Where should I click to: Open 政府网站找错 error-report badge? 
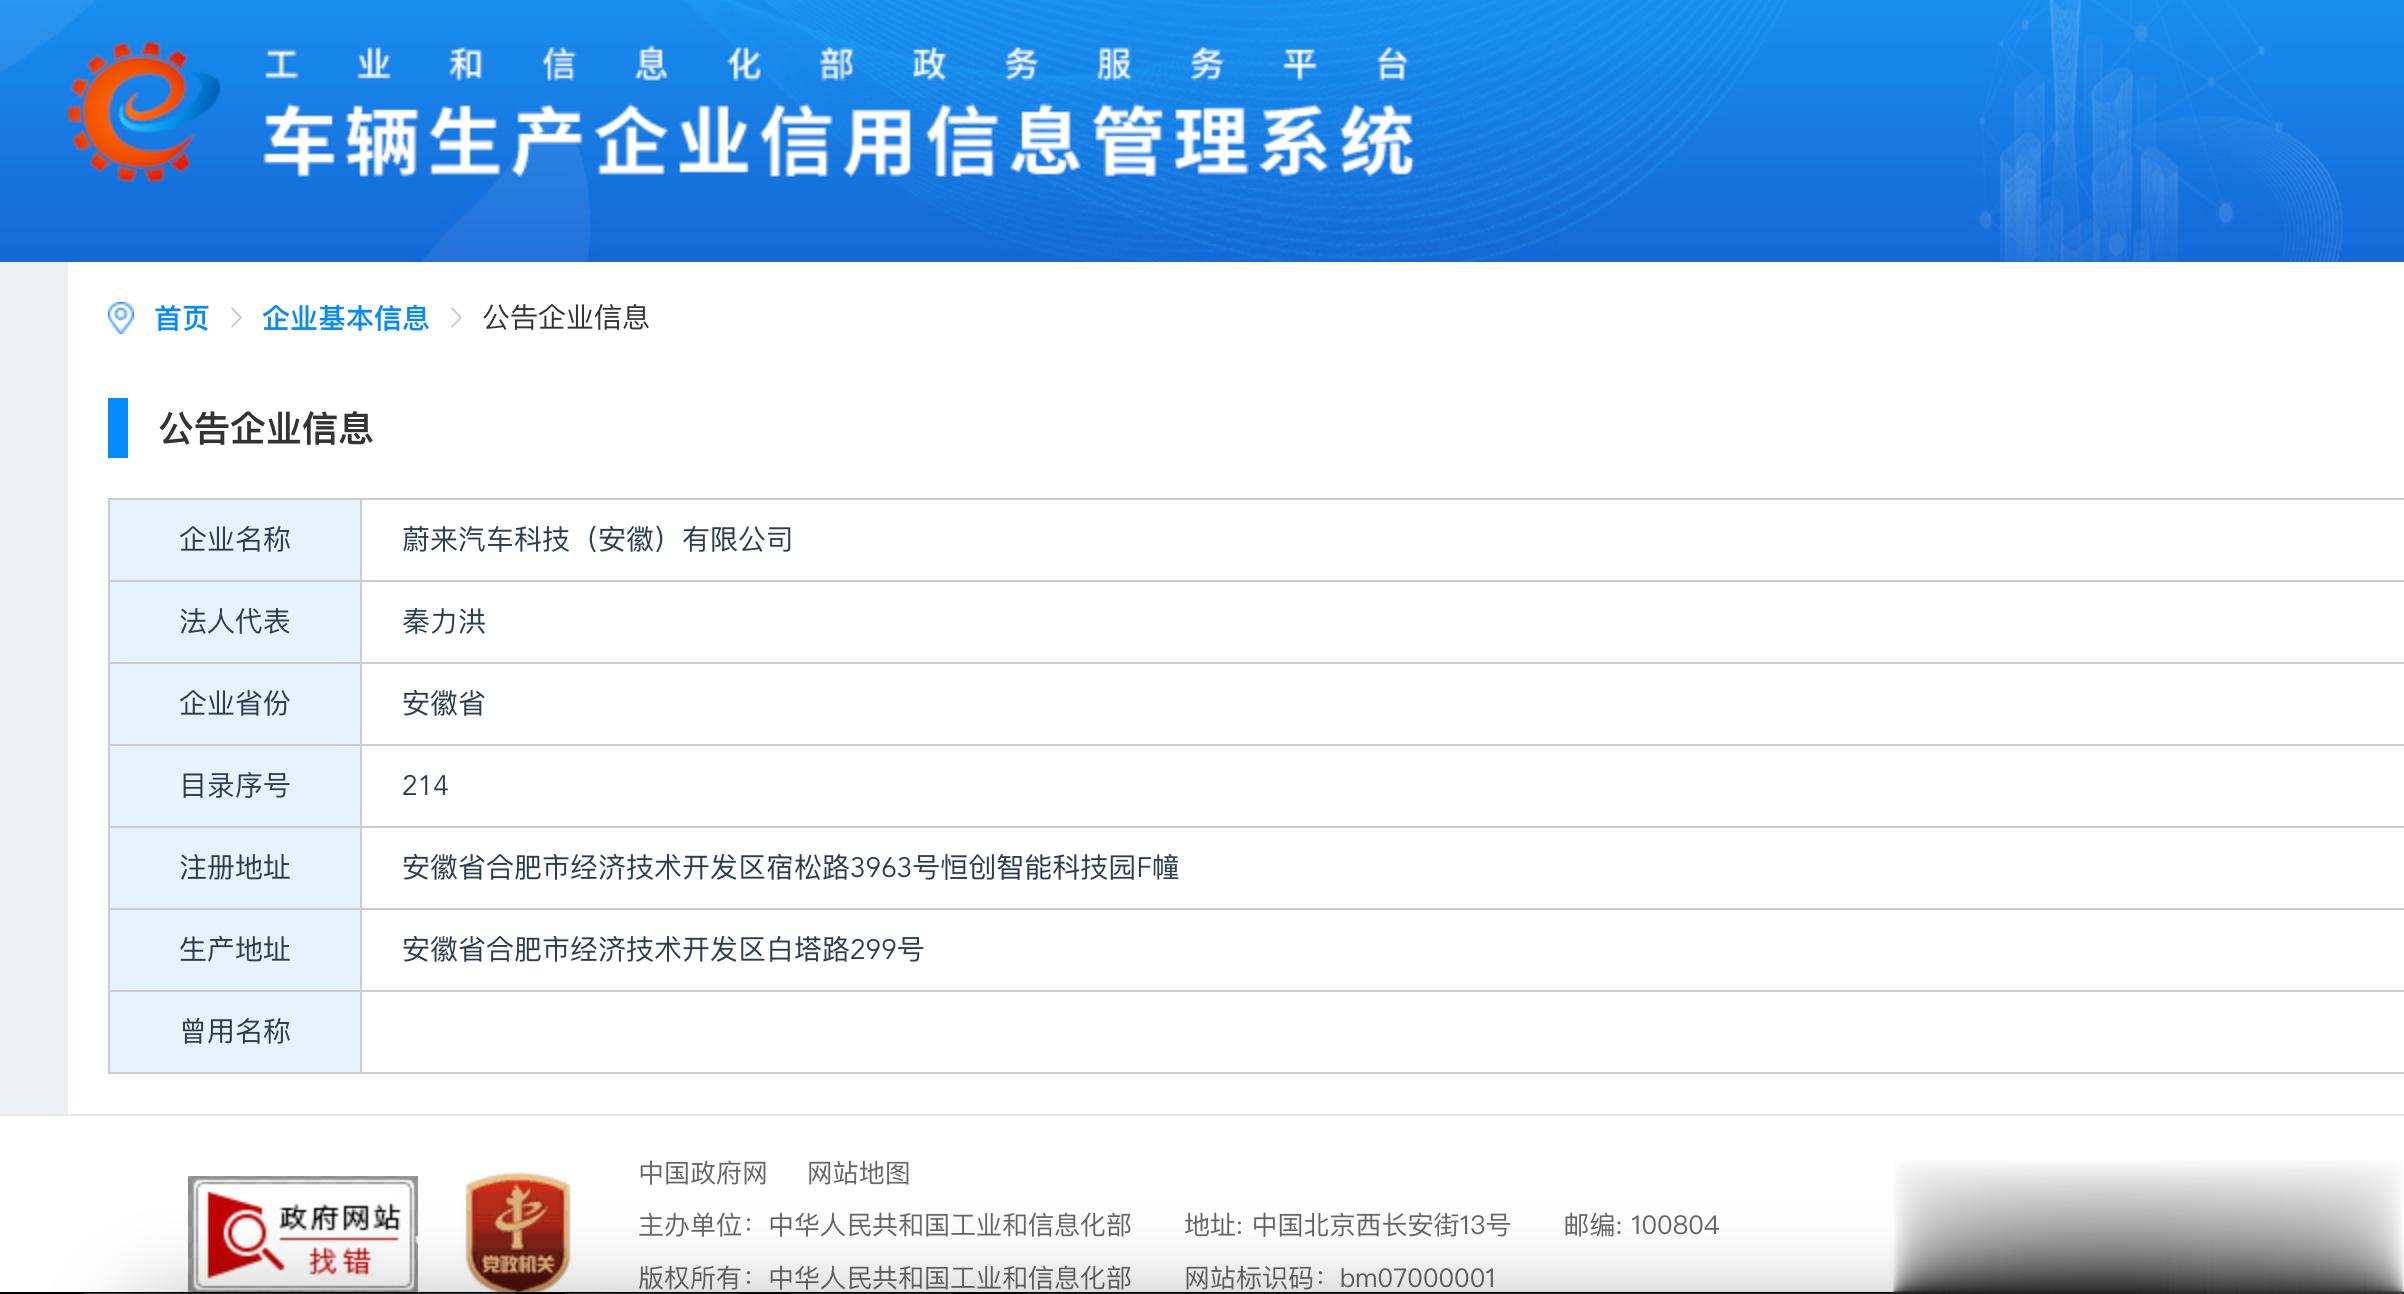[x=303, y=1233]
